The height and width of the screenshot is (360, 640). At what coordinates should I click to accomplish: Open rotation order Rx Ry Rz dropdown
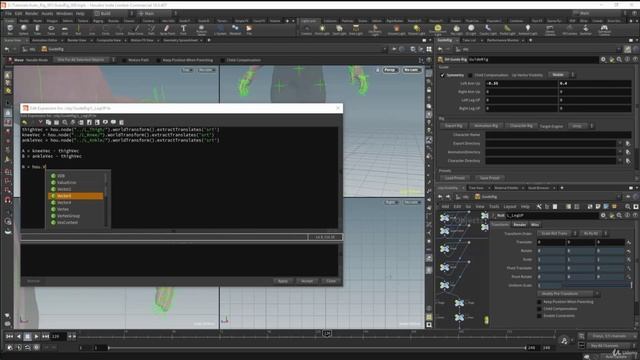[593, 233]
